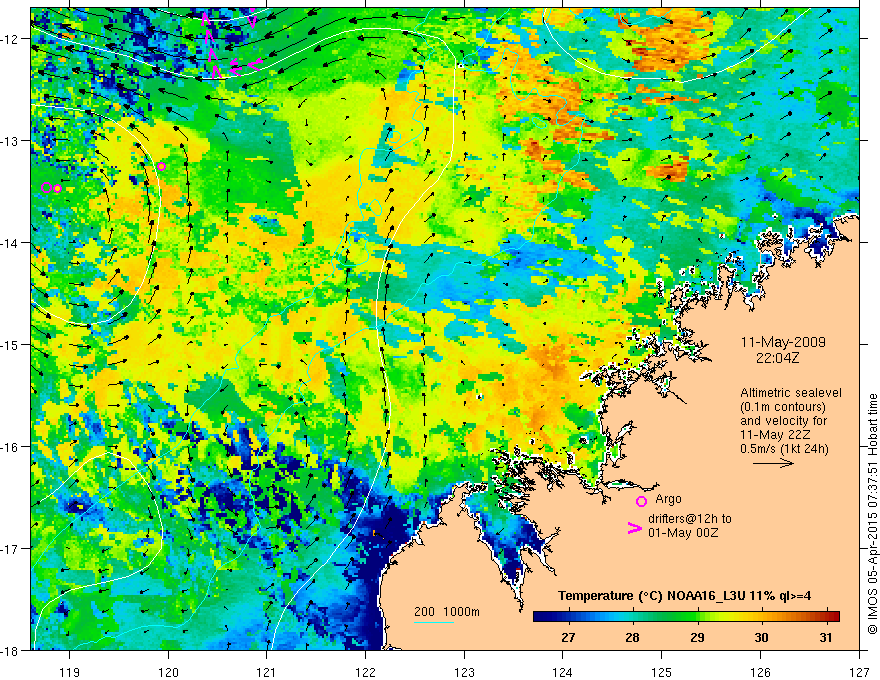
Task: Click the latitude axis label -18
Action: pos(11,650)
